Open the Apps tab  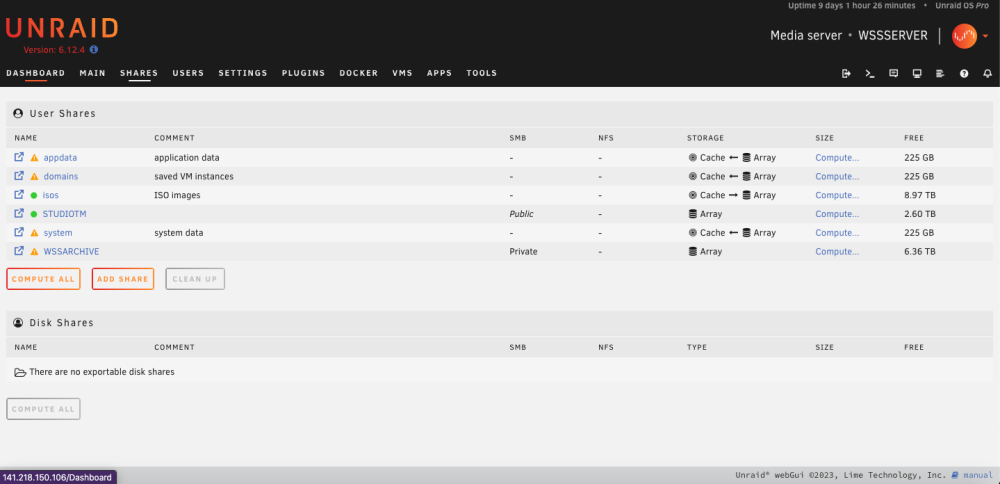(439, 73)
